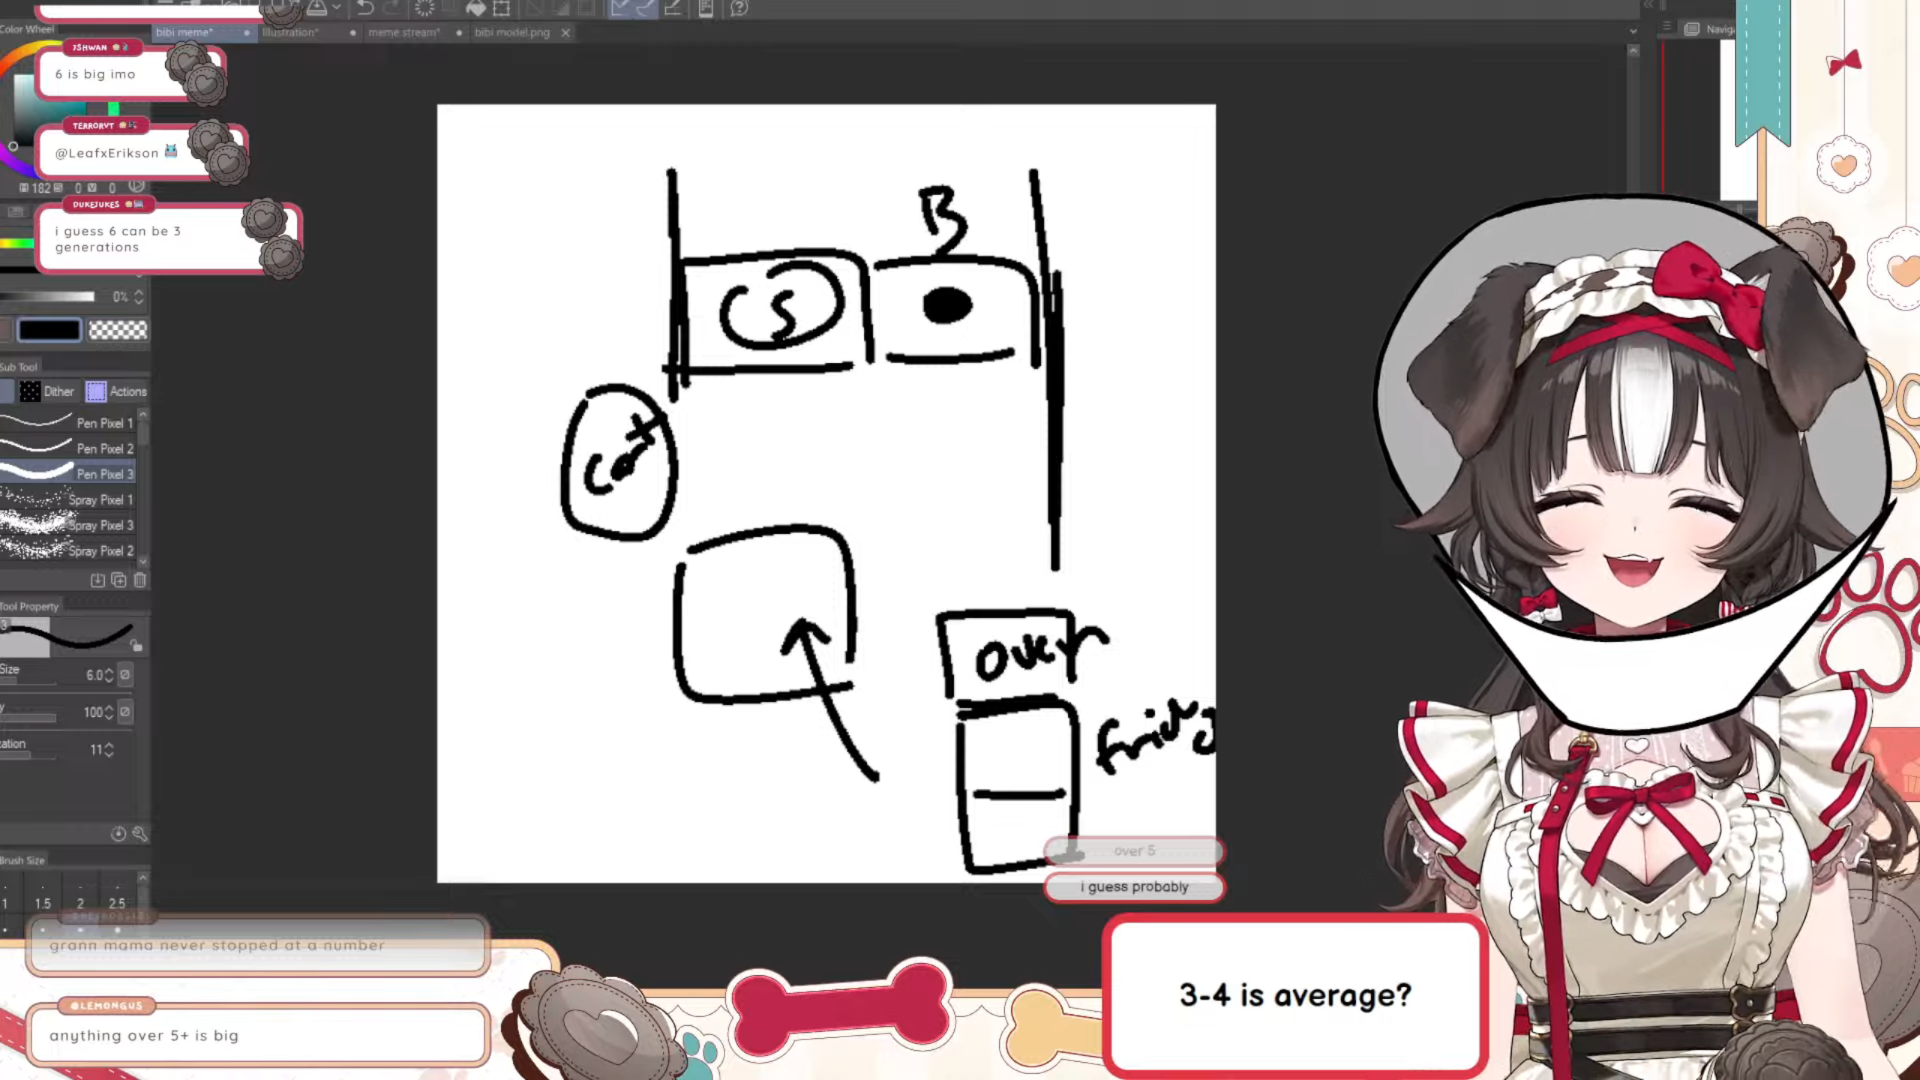
Task: Click the fill bucket icon in toolbar
Action: click(476, 8)
